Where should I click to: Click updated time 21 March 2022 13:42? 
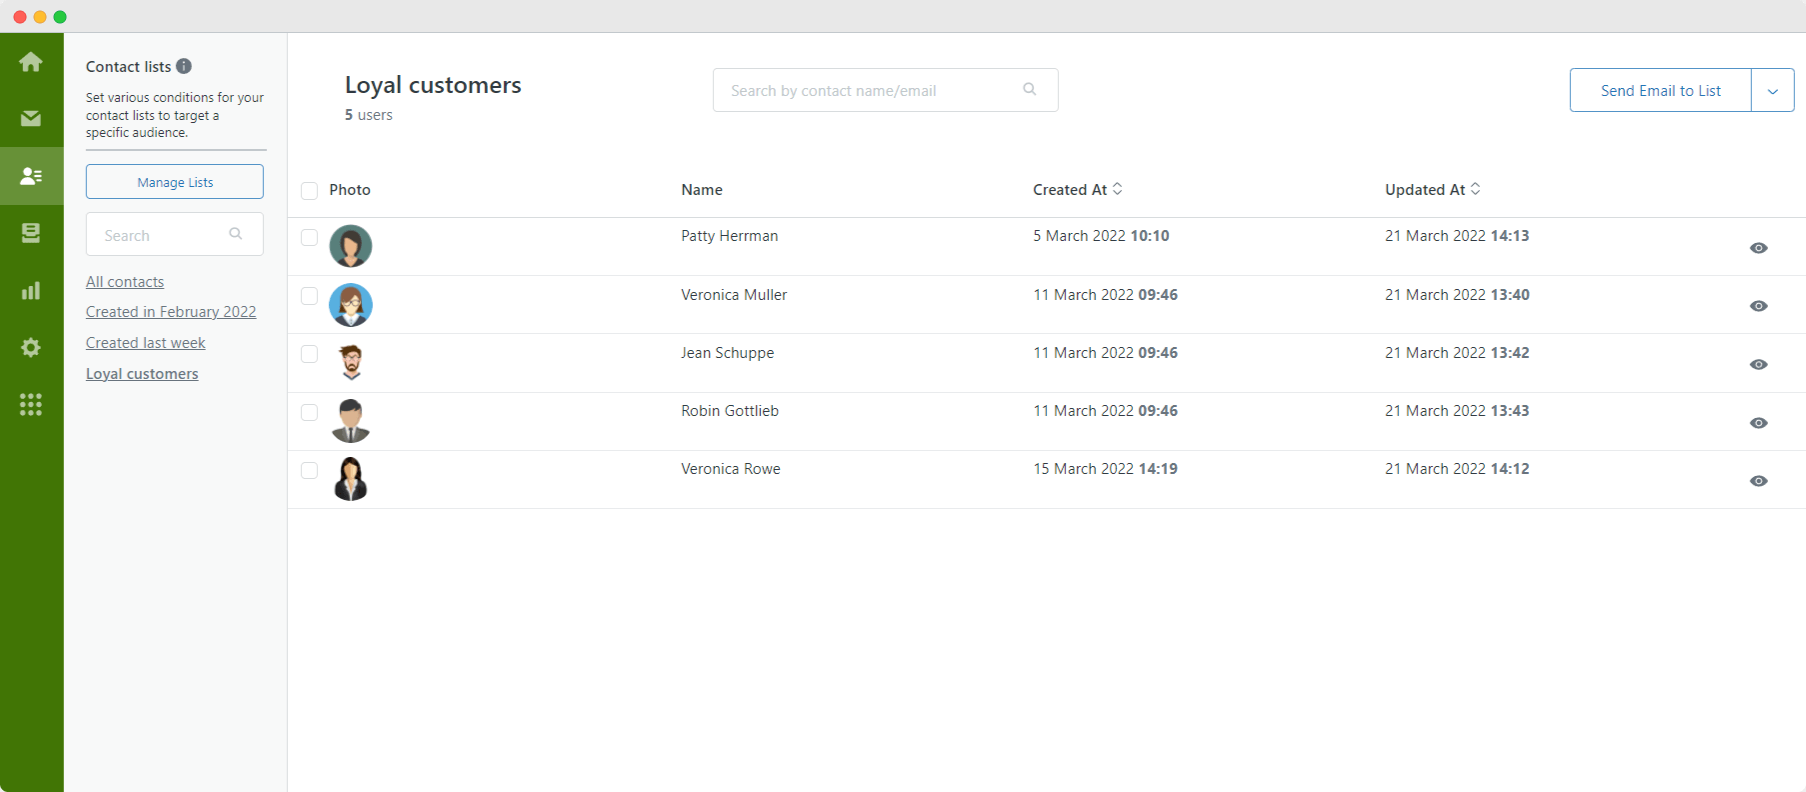coord(1457,353)
